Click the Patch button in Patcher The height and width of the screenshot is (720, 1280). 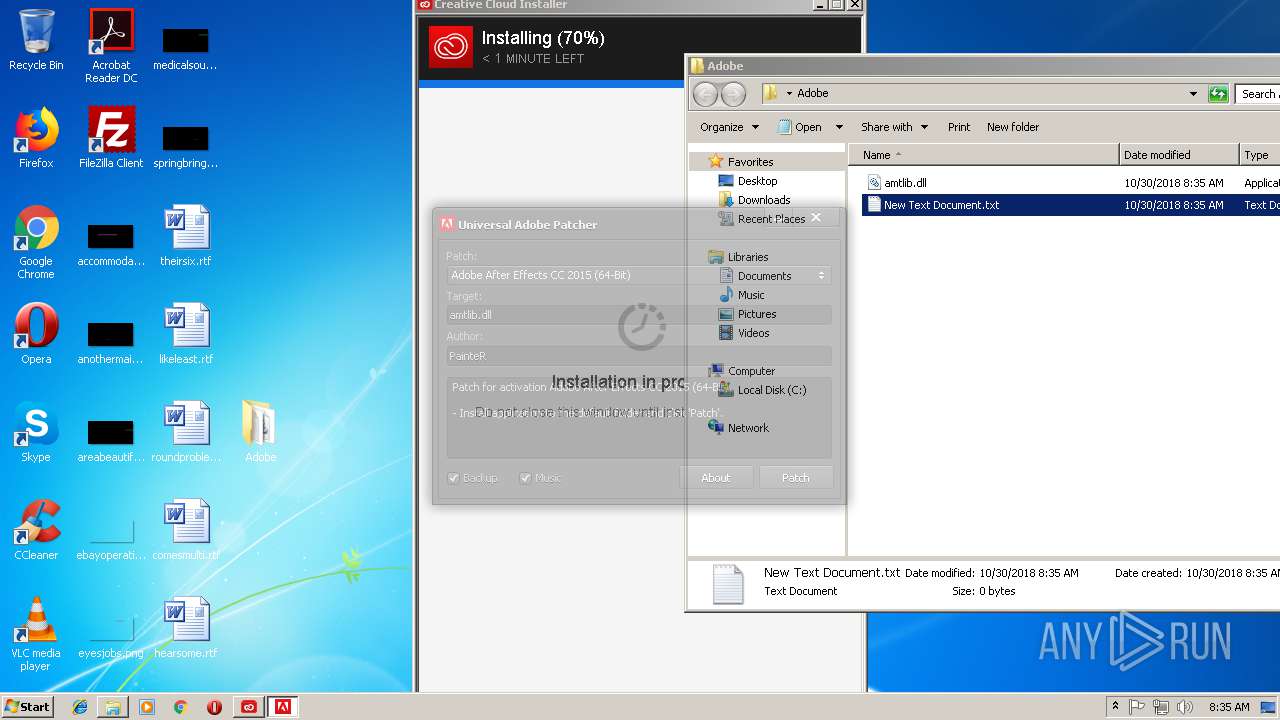point(796,478)
